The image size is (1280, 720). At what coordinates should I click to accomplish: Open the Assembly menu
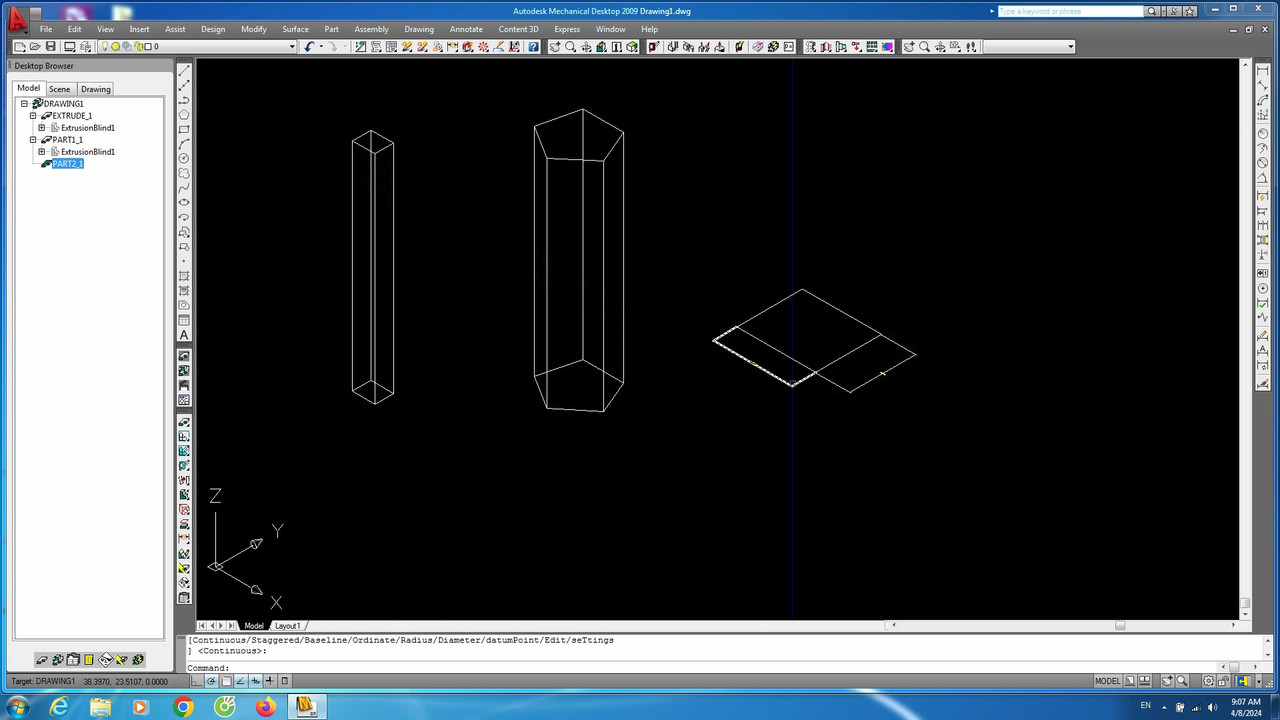coord(371,29)
